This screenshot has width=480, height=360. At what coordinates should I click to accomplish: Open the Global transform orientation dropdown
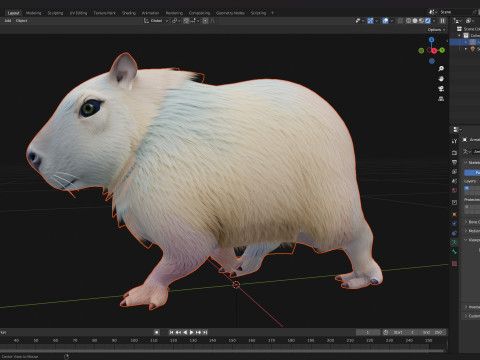(x=156, y=21)
